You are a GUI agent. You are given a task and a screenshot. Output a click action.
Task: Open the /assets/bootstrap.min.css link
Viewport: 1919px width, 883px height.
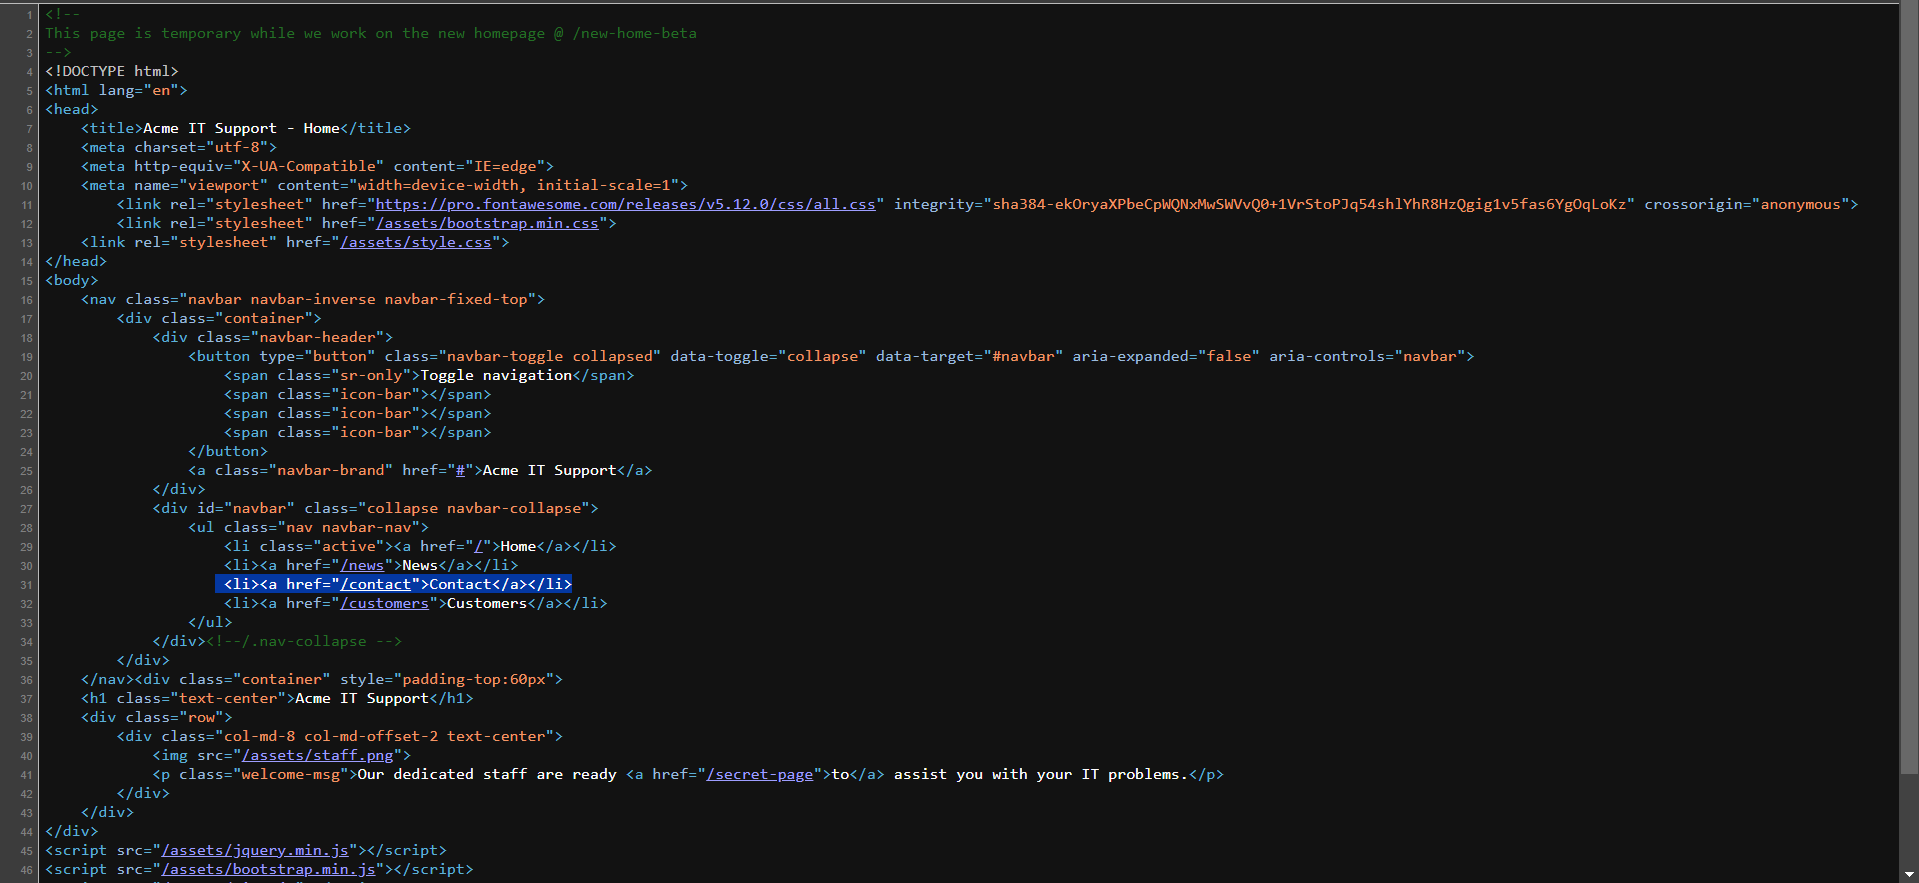point(487,223)
